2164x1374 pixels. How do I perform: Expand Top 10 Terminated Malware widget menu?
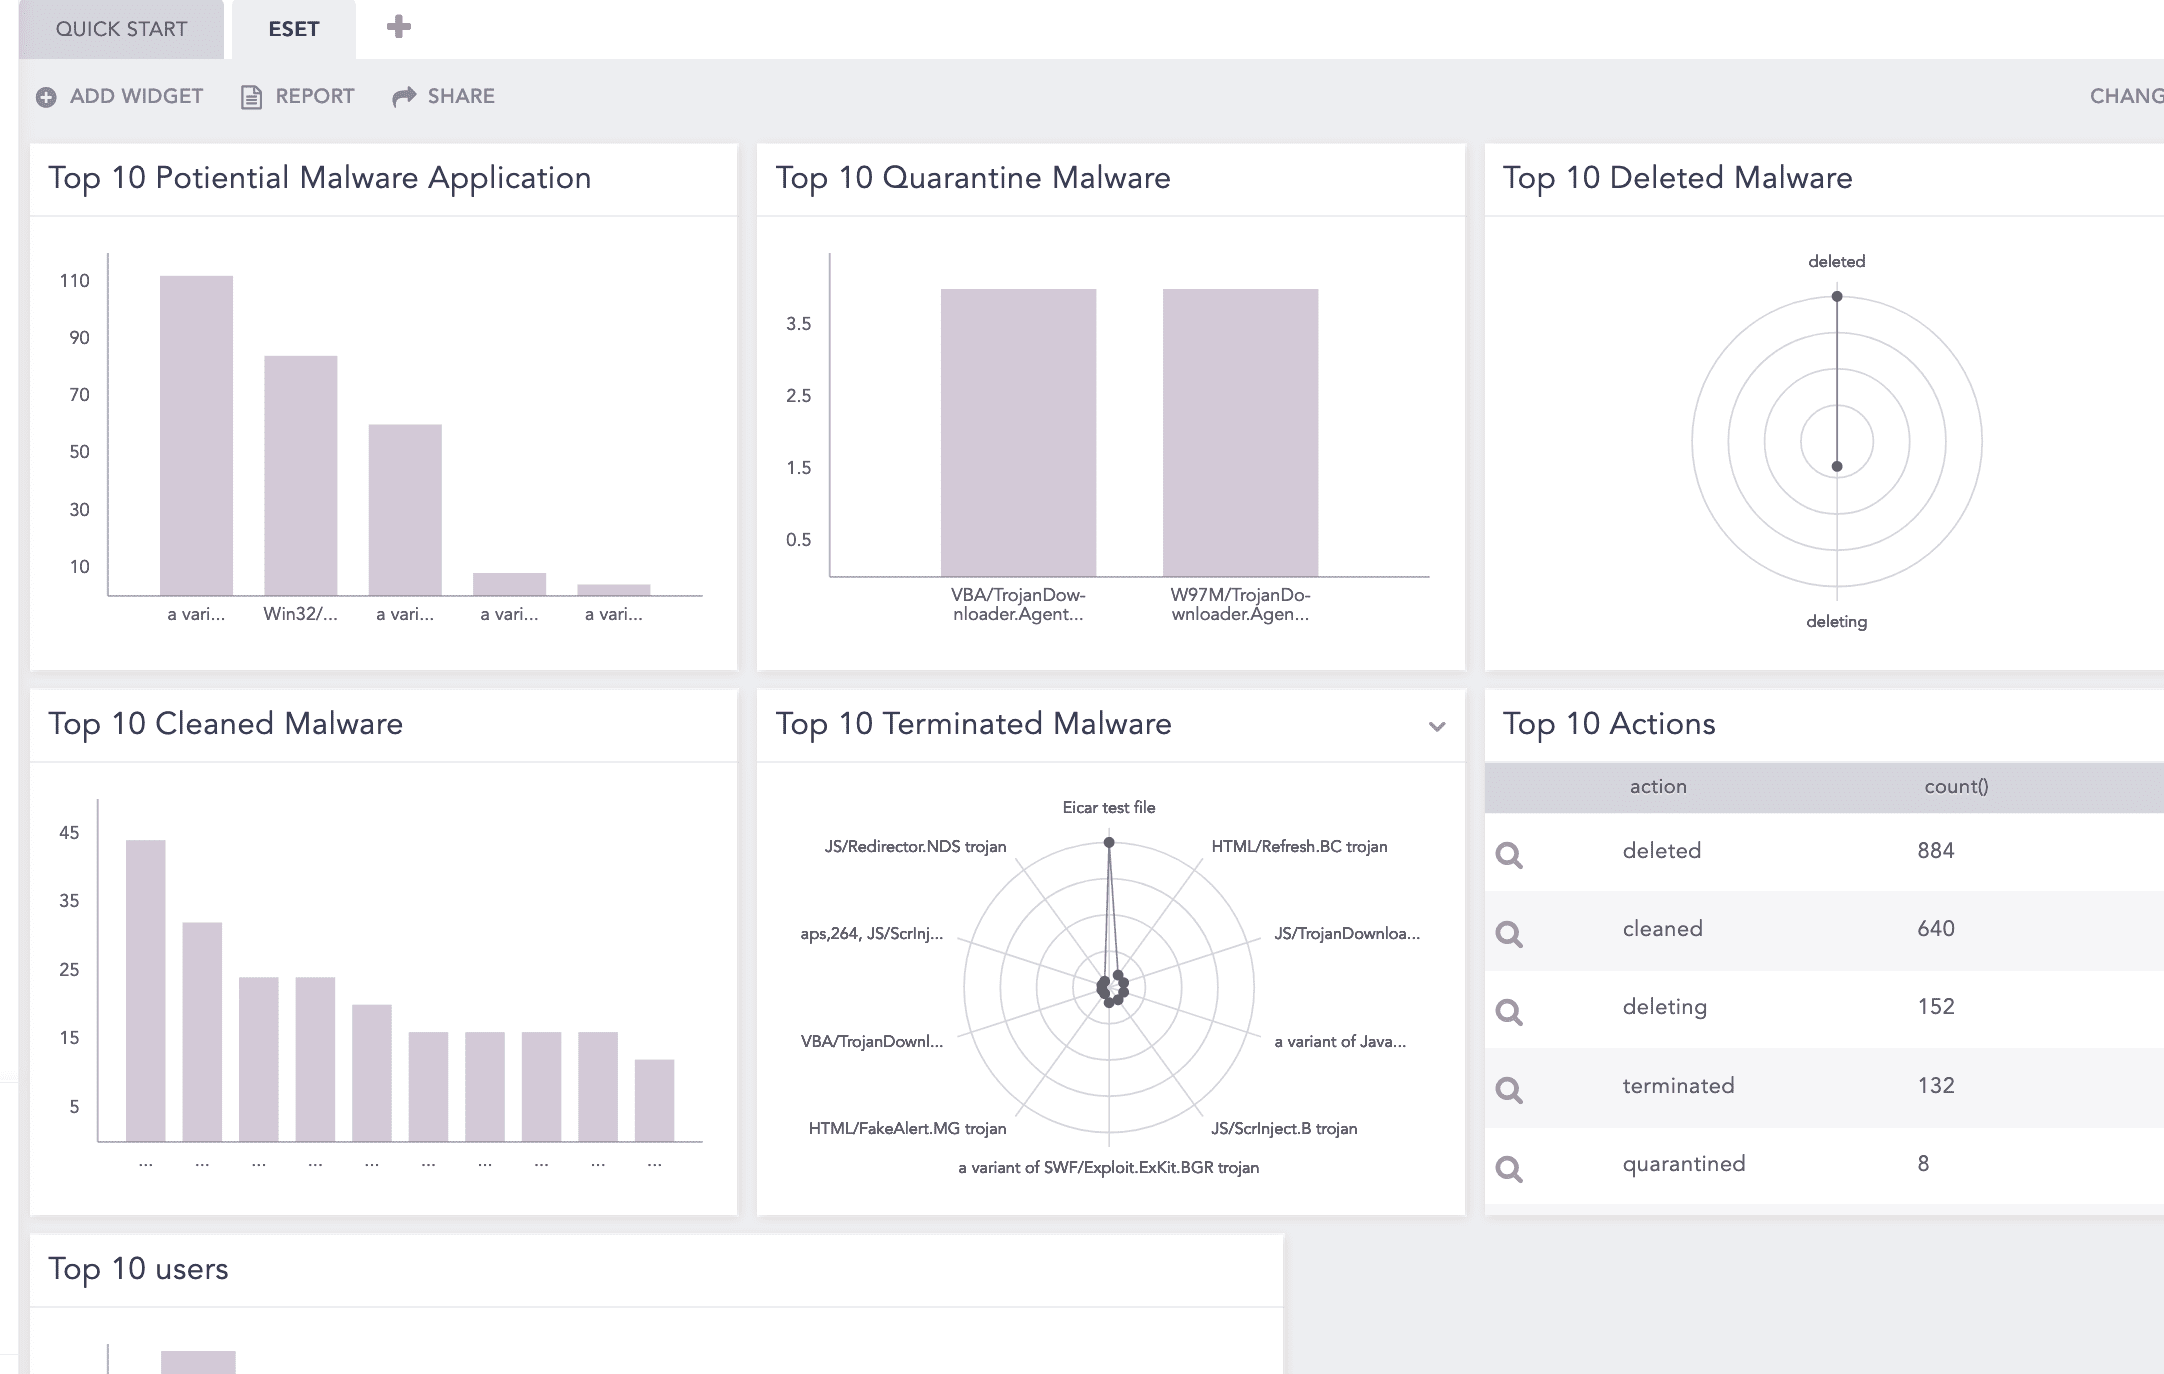pyautogui.click(x=1437, y=727)
